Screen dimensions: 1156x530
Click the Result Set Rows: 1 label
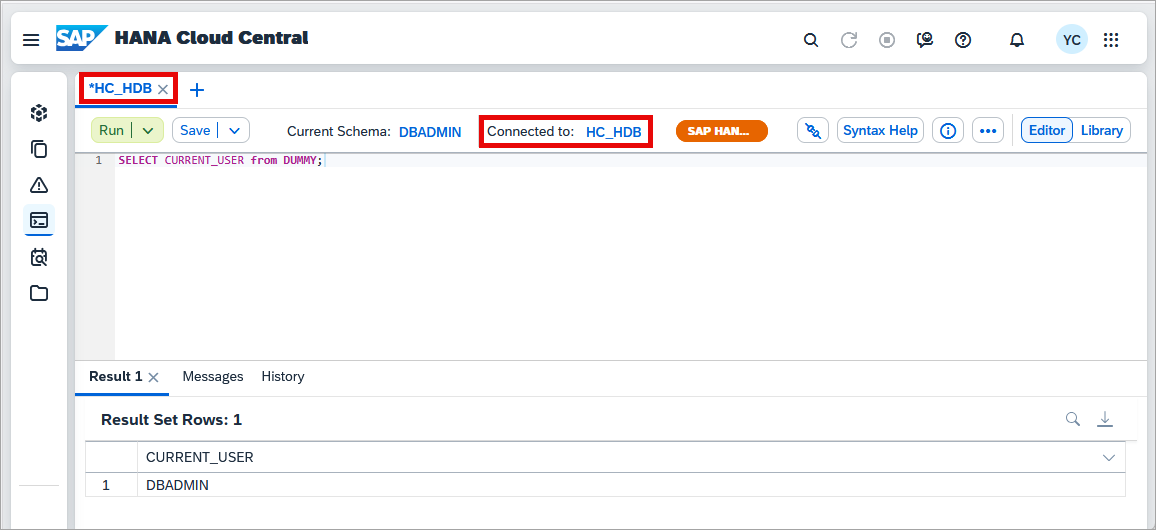(172, 420)
